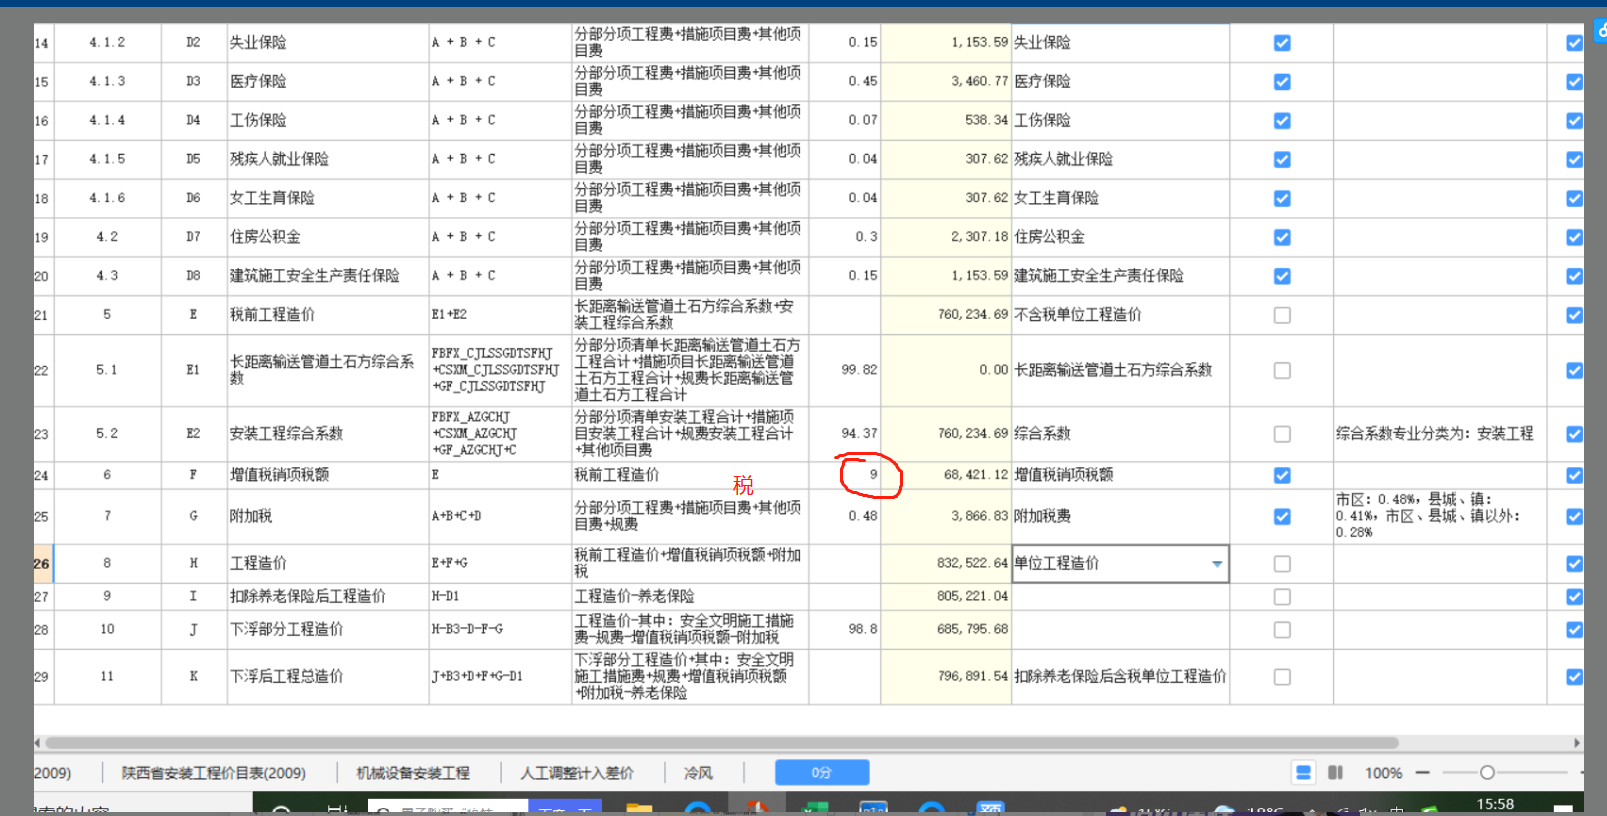Open the 陕西省安装工程价目表(2009) status tab
The image size is (1607, 816).
pos(214,773)
